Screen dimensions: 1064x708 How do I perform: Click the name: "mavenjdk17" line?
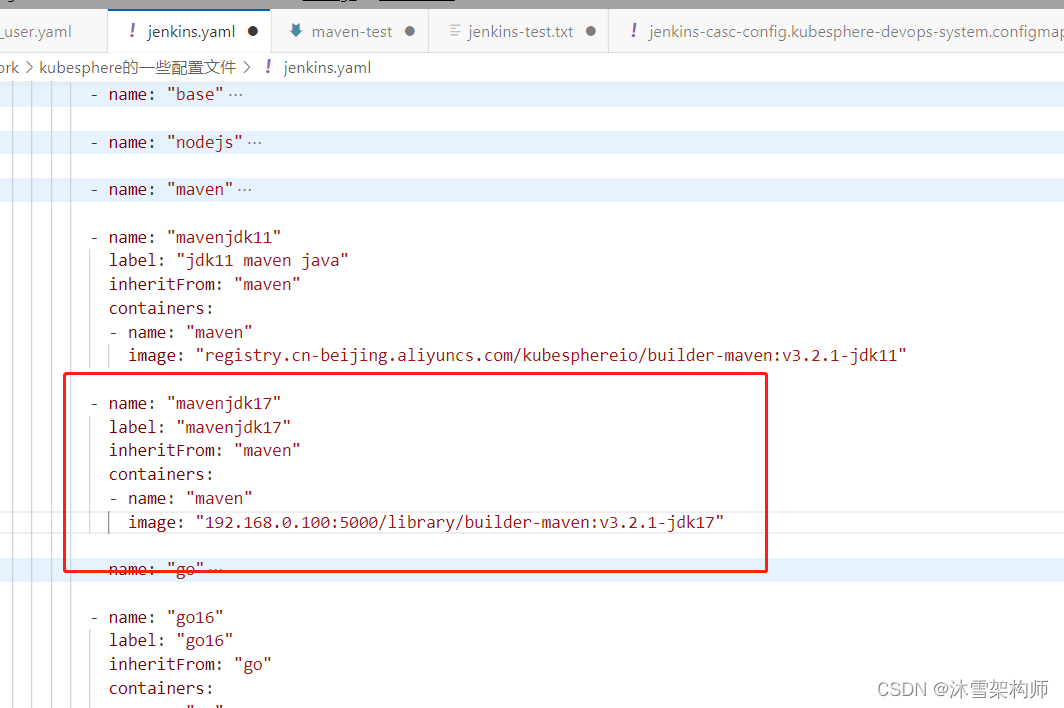click(186, 404)
